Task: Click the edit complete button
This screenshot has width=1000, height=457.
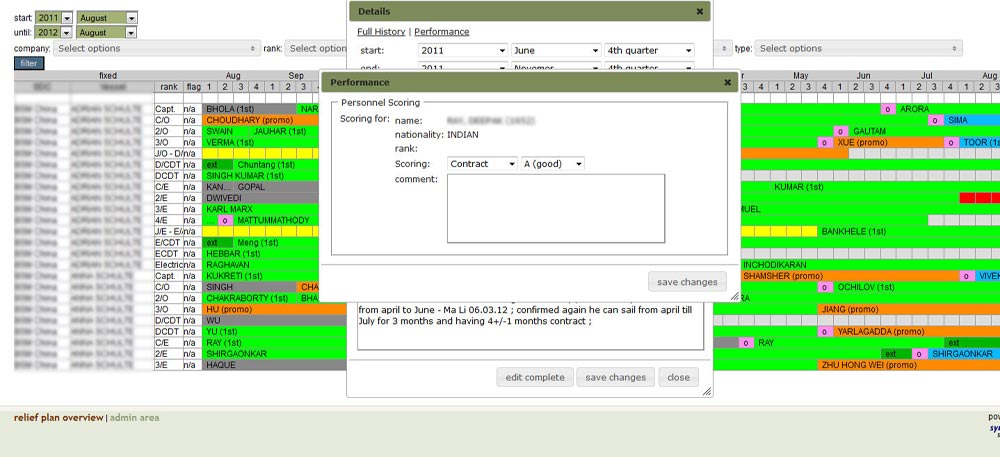Action: coord(535,377)
